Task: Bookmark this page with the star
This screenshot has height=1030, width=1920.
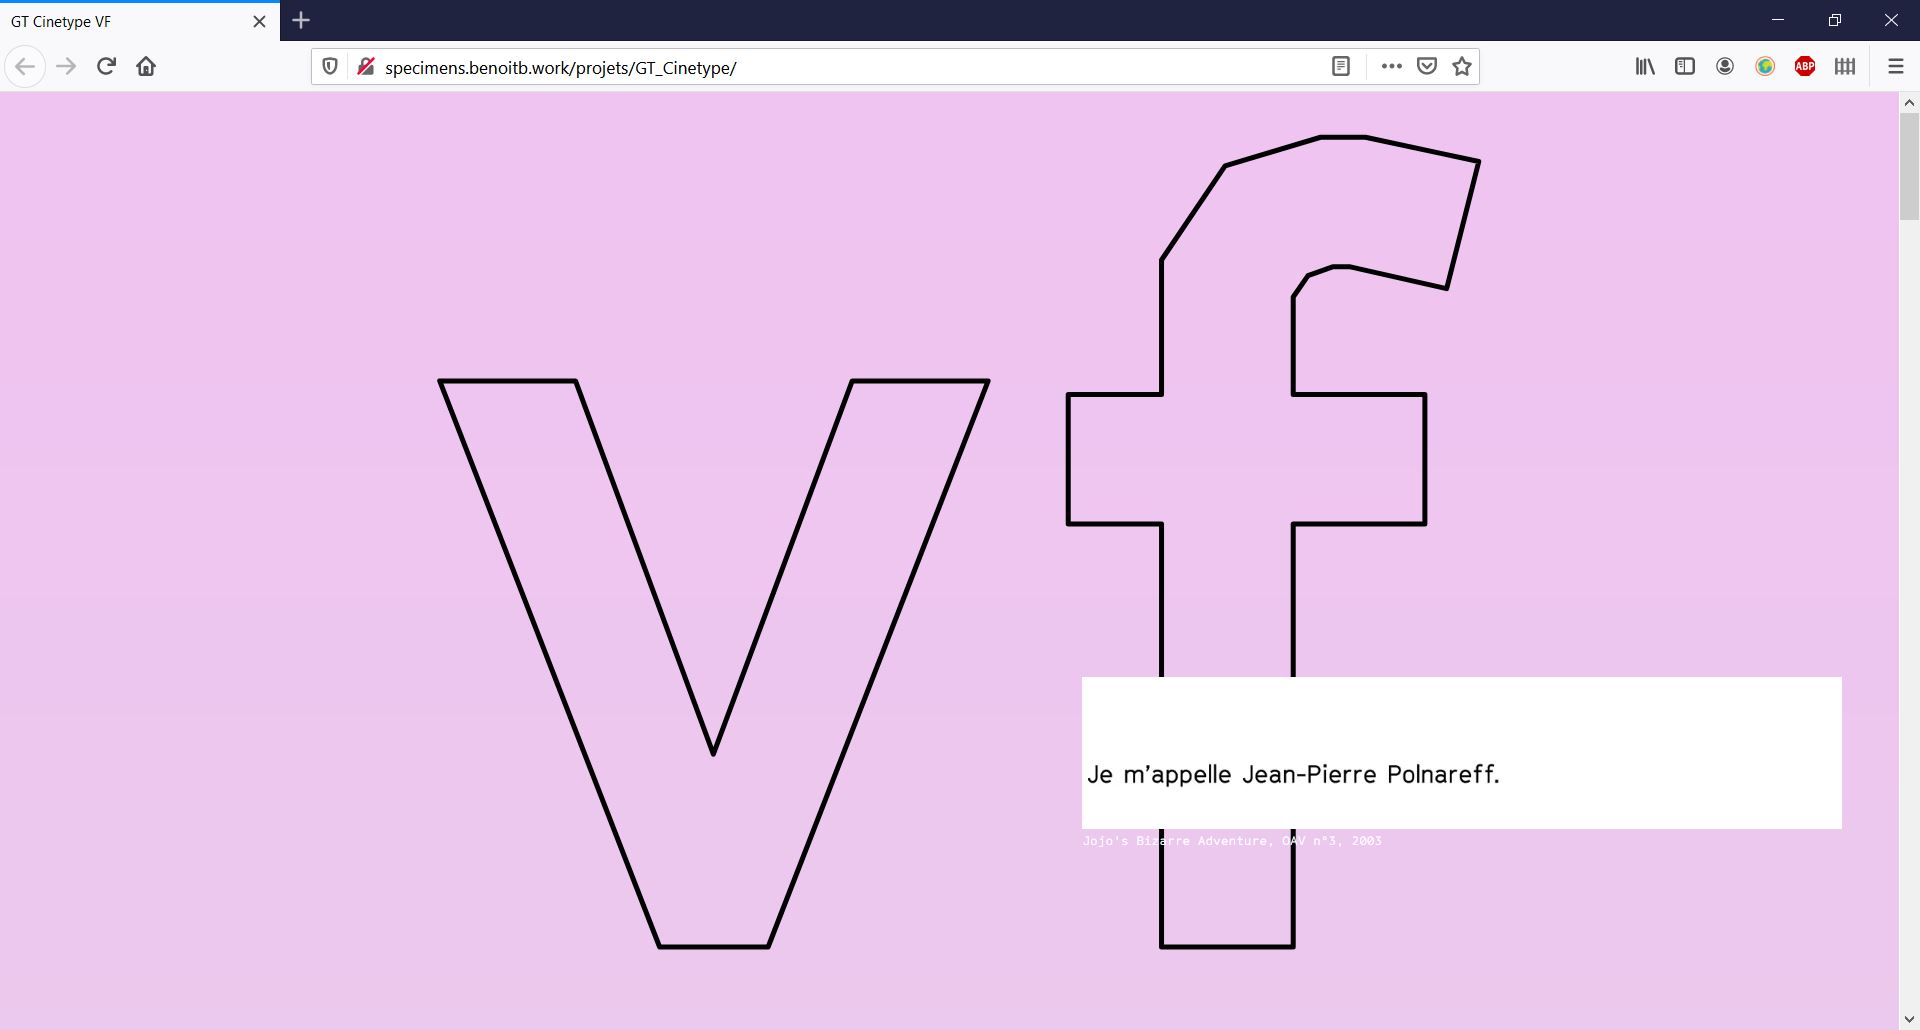Action: click(x=1462, y=67)
